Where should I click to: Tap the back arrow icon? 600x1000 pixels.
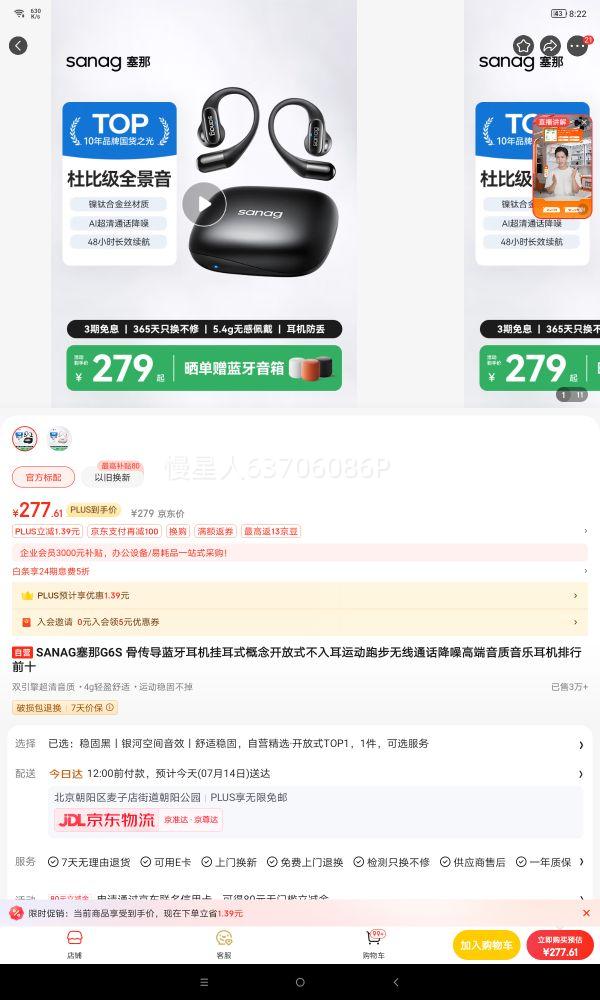[18, 45]
